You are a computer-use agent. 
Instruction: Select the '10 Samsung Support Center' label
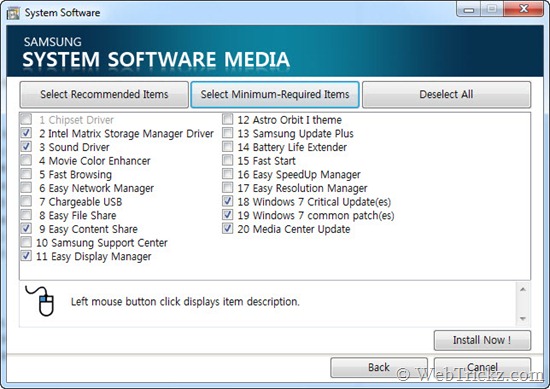coord(102,243)
